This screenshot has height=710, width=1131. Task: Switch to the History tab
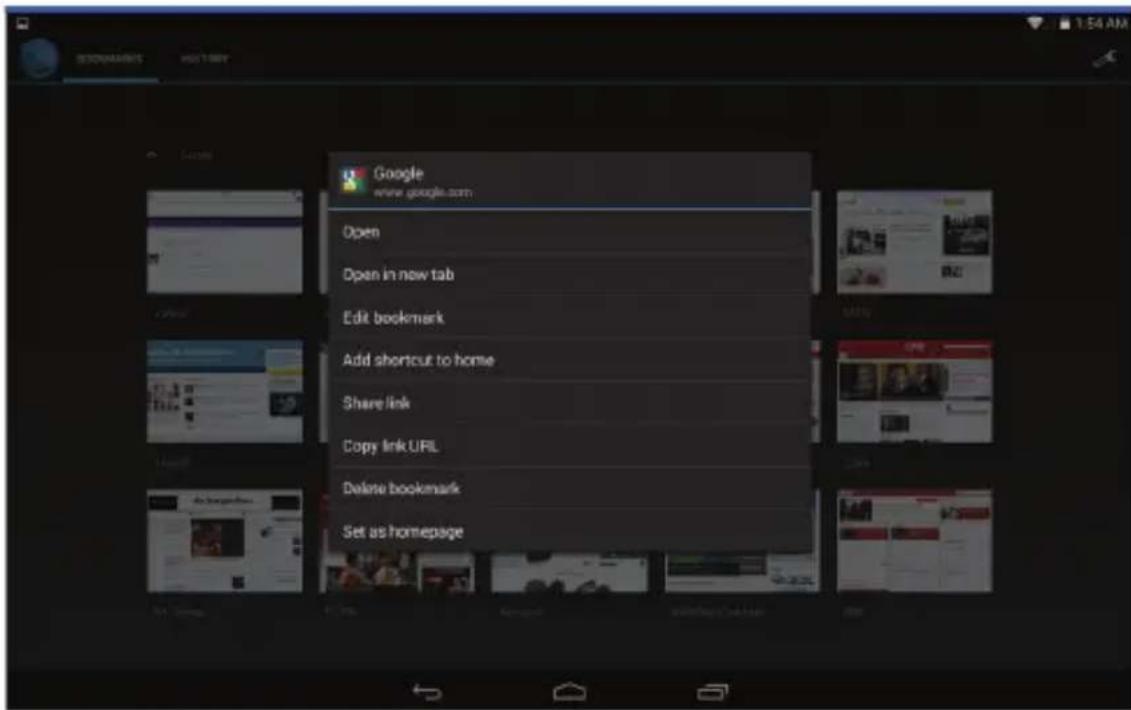[x=205, y=58]
